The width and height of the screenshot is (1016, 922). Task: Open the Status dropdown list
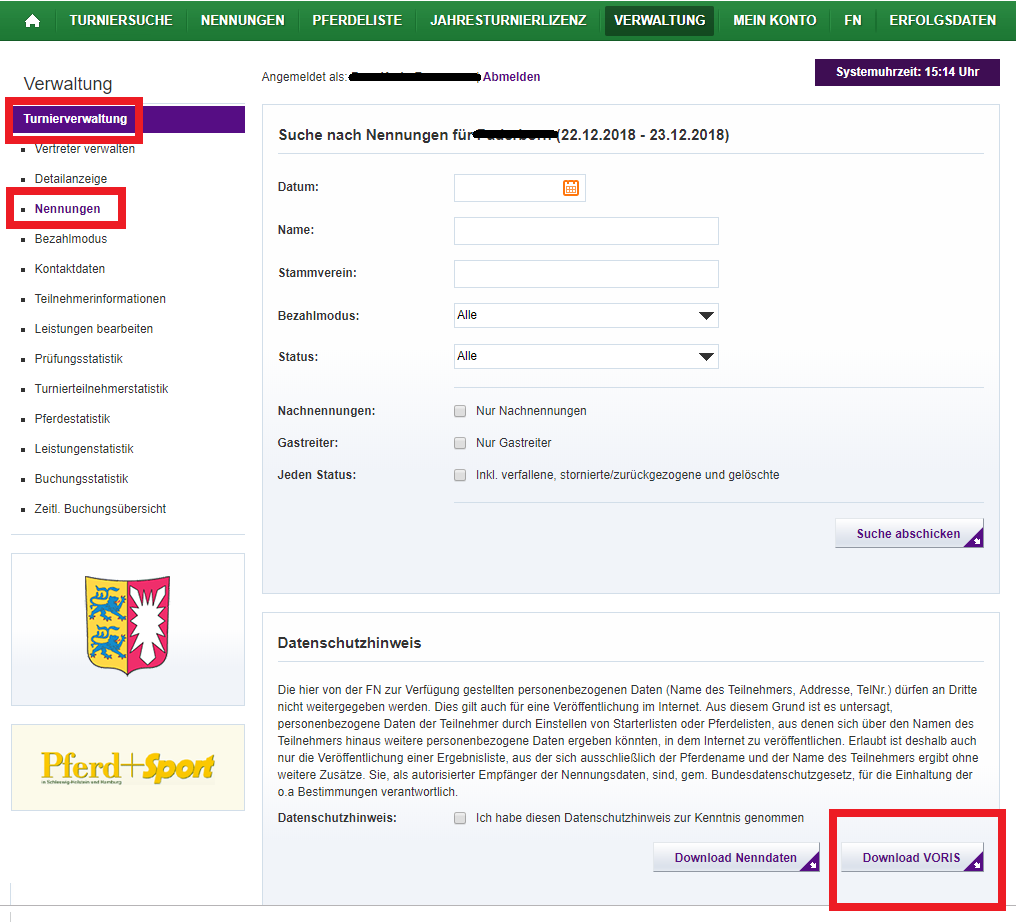586,357
